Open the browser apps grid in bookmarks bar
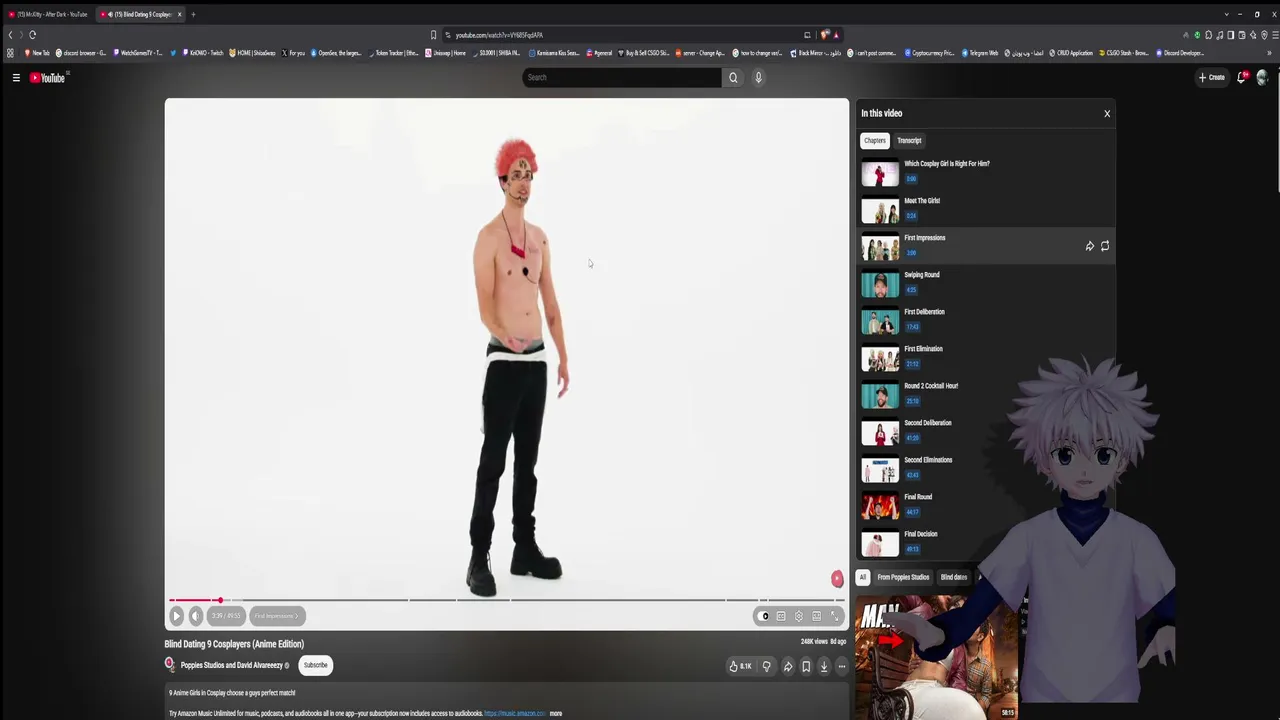 10,53
